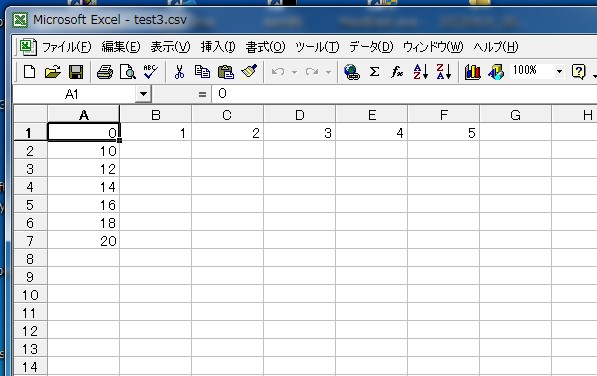Viewport: 597px width, 376px height.
Task: Click the Excel icon in the title bar
Action: [x=20, y=20]
